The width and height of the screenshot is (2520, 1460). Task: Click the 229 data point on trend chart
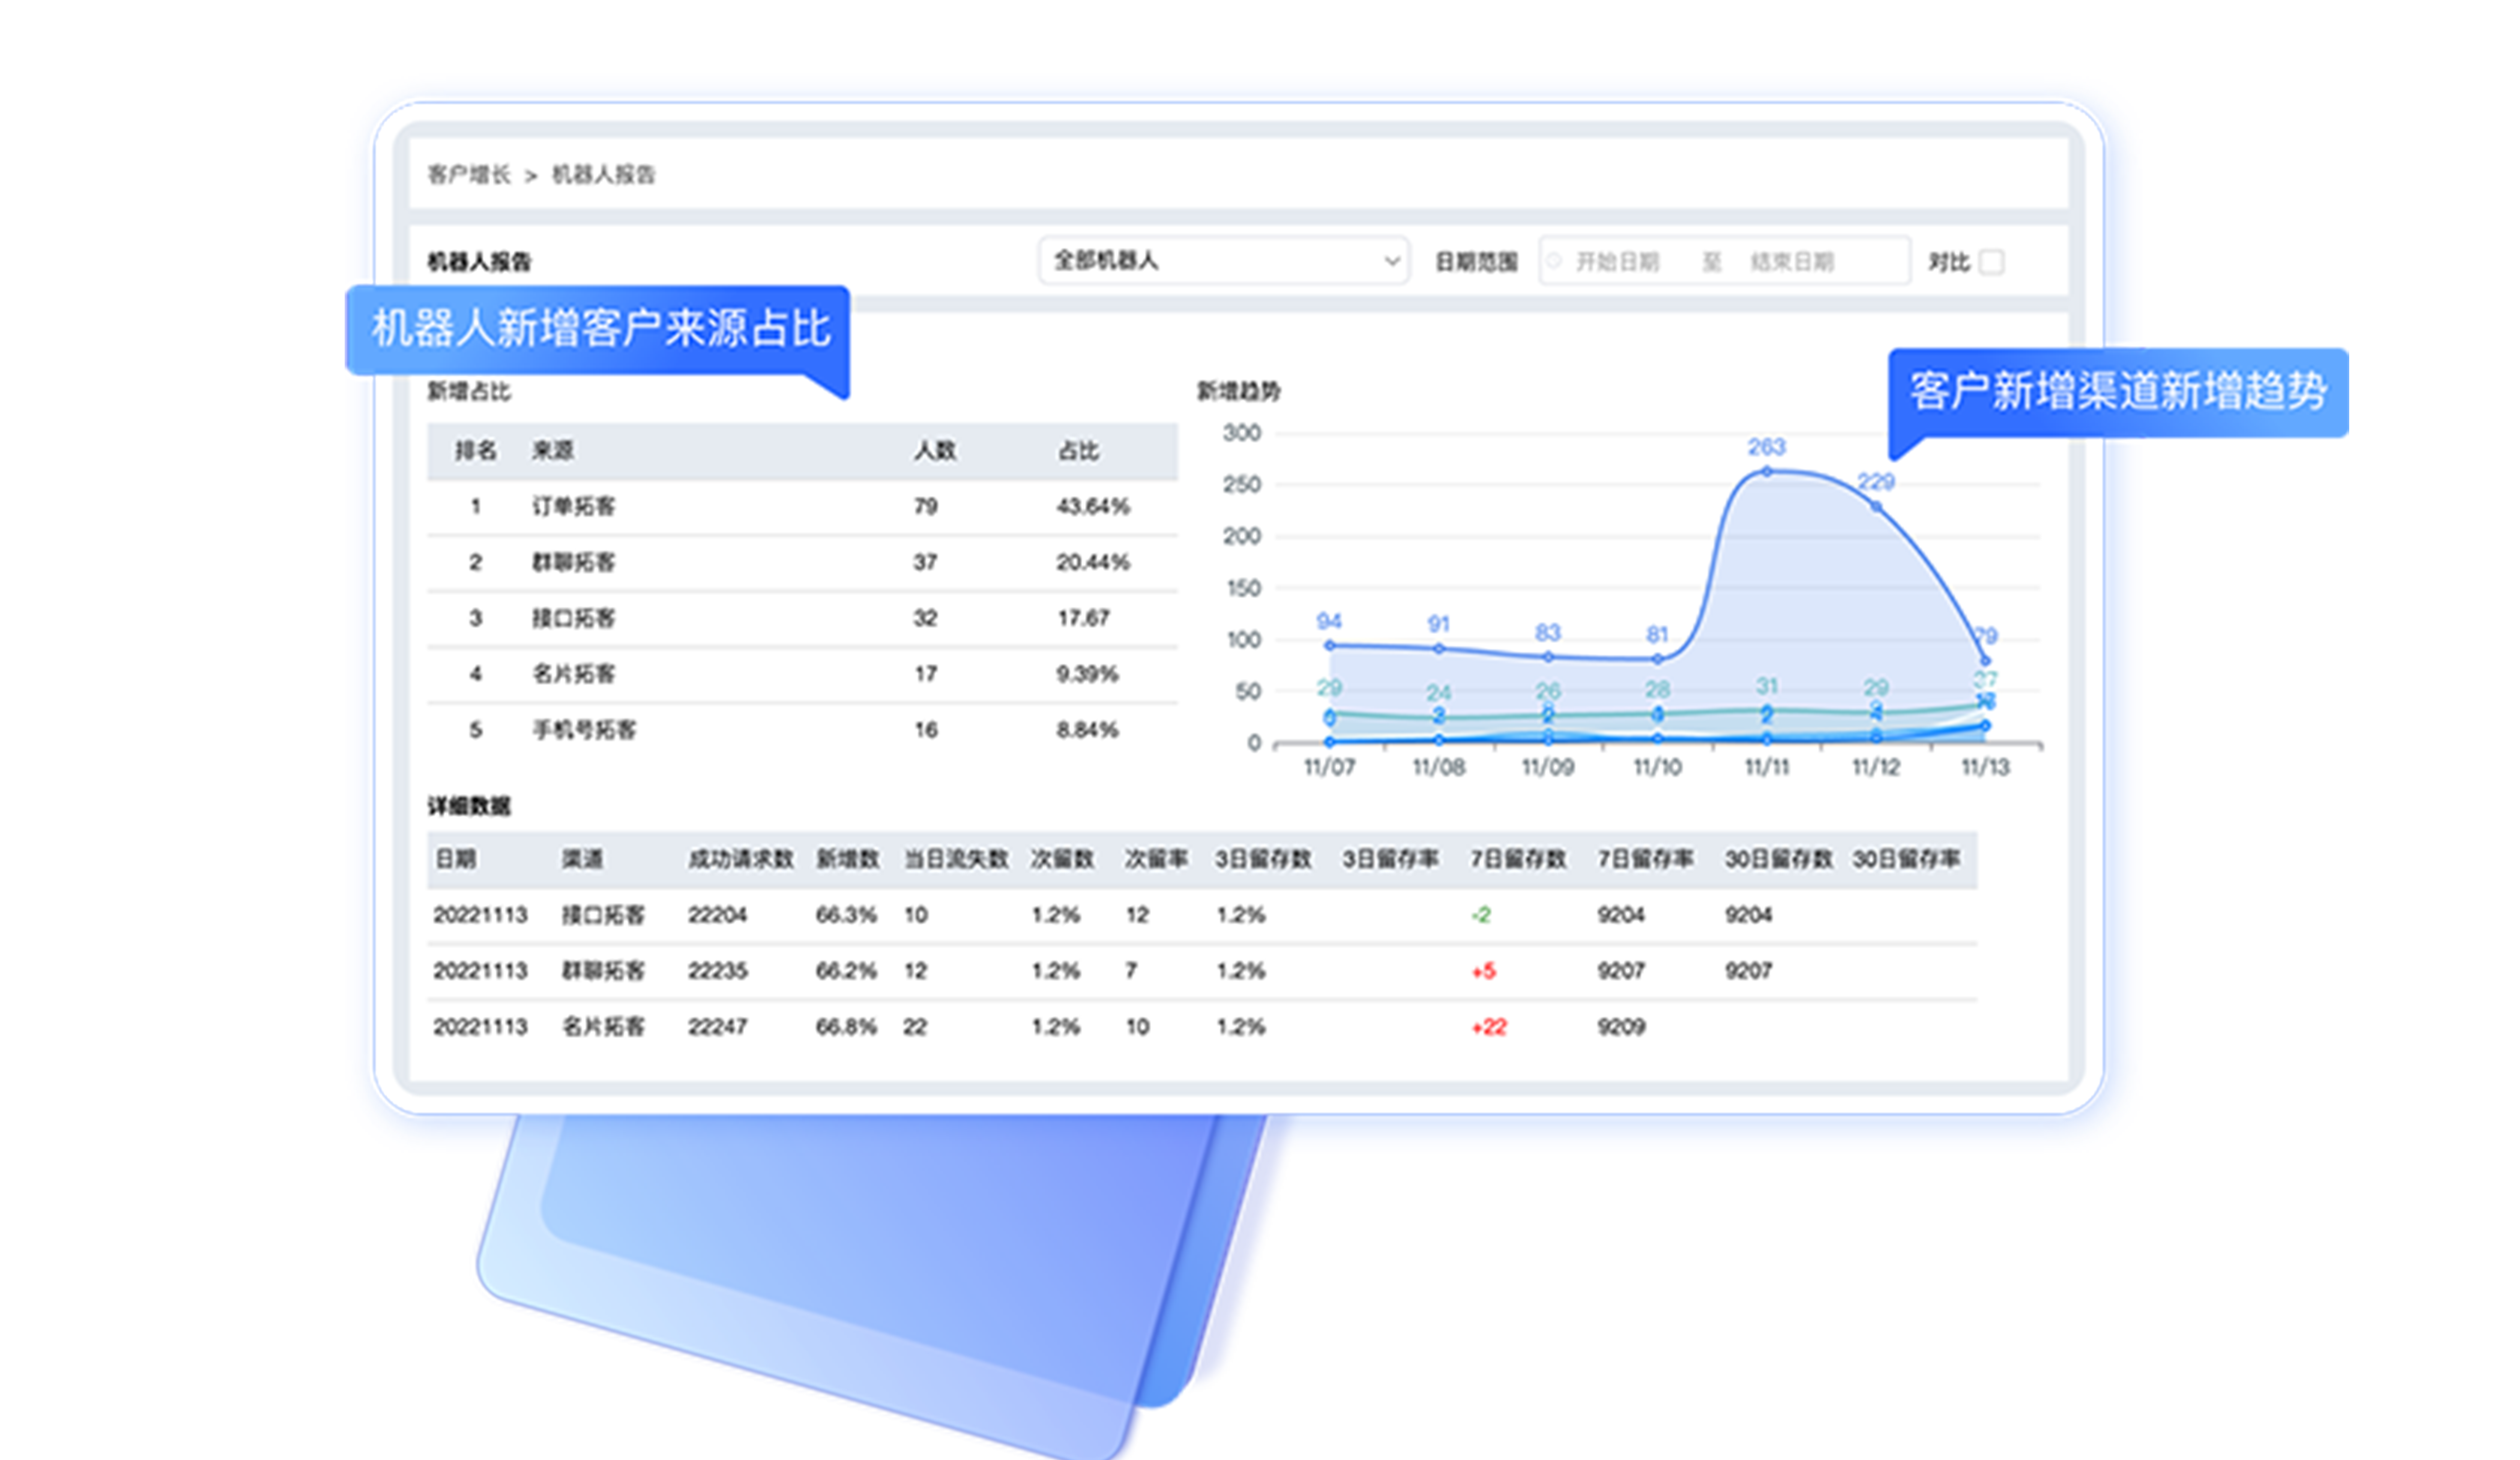pyautogui.click(x=1876, y=506)
